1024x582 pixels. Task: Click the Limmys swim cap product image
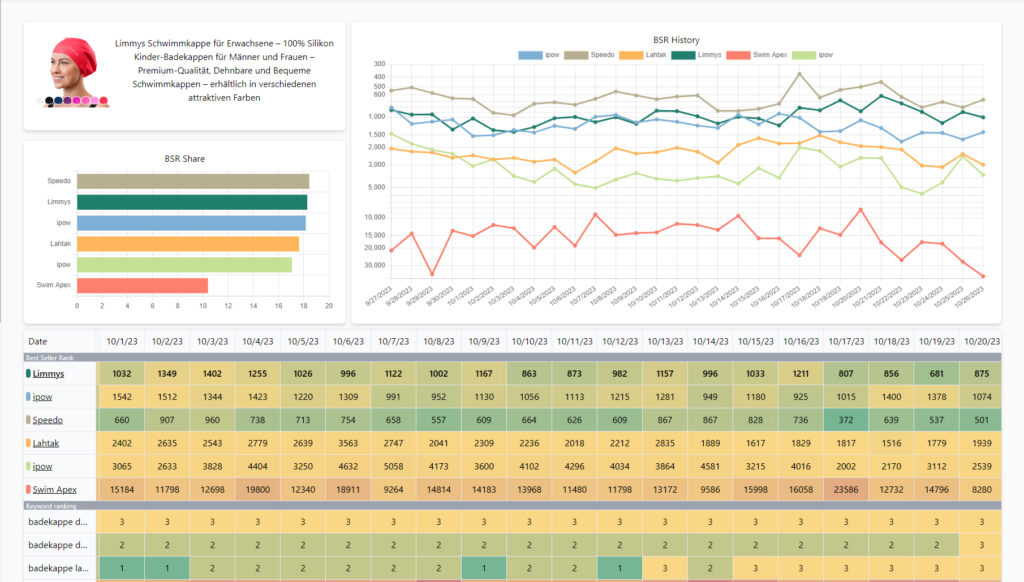tap(73, 72)
